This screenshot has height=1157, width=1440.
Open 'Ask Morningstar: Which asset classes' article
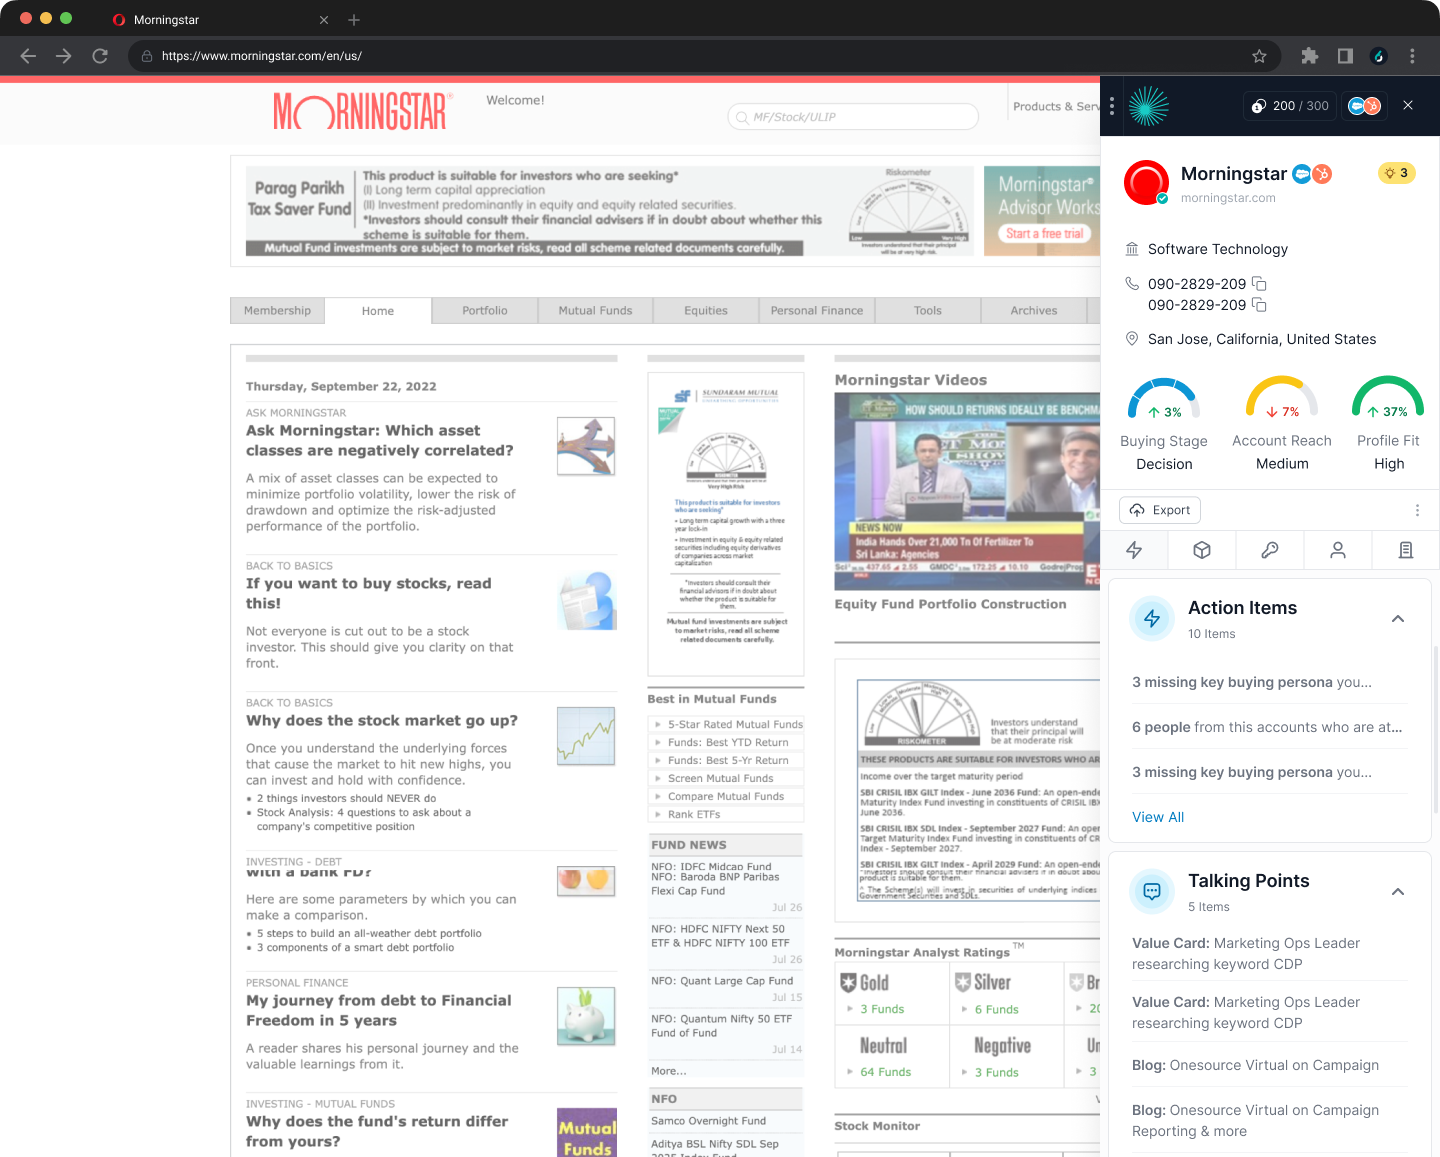point(380,441)
